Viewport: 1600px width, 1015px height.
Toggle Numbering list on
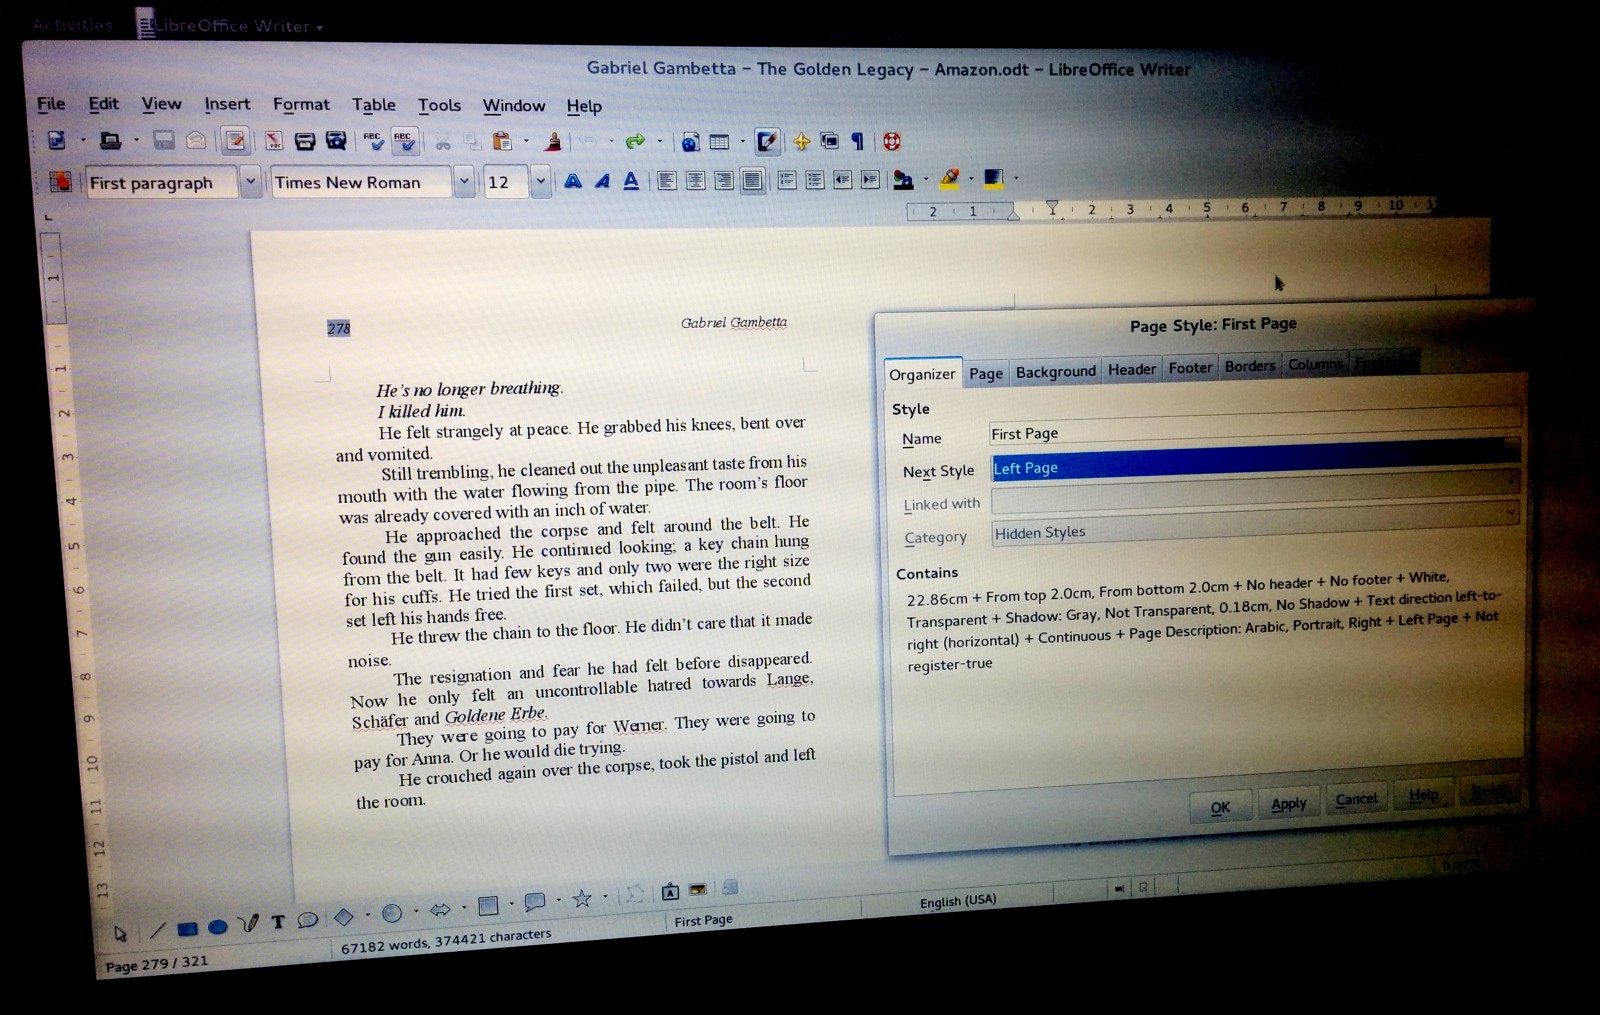(787, 180)
